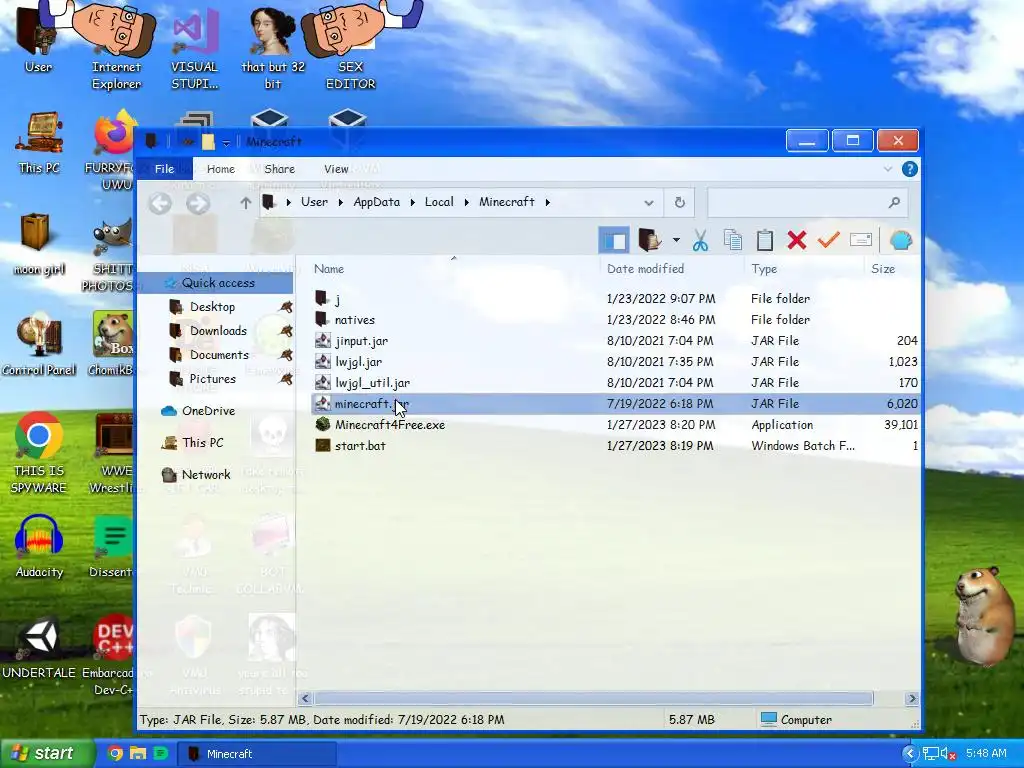Toggle the preview pane layout icon
This screenshot has width=1024, height=768.
click(x=614, y=240)
